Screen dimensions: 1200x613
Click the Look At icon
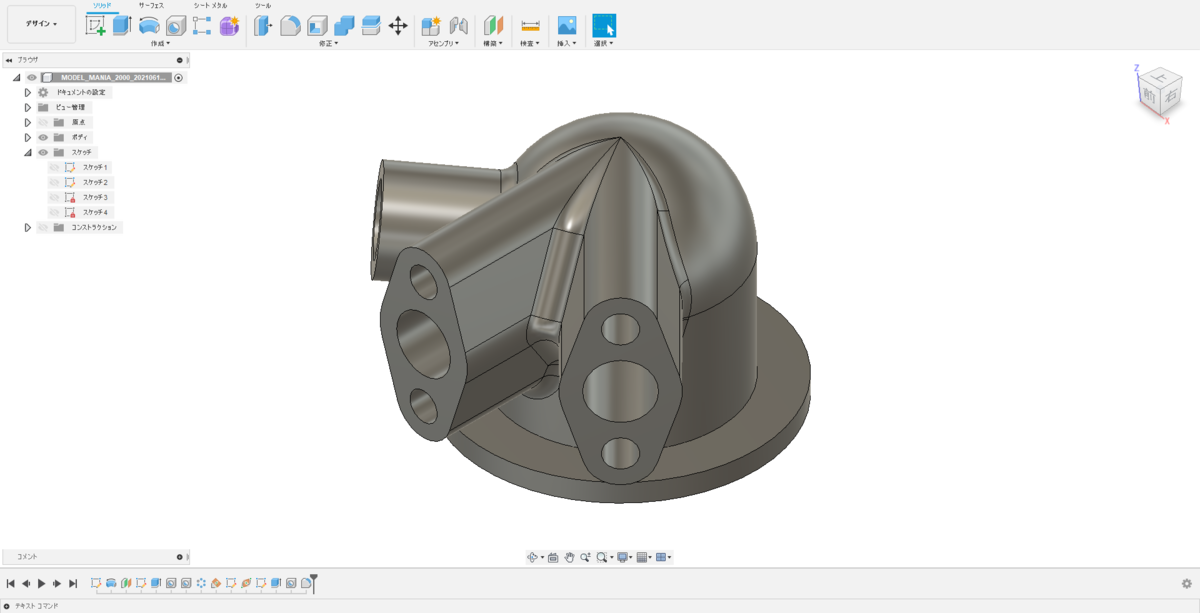(x=553, y=557)
